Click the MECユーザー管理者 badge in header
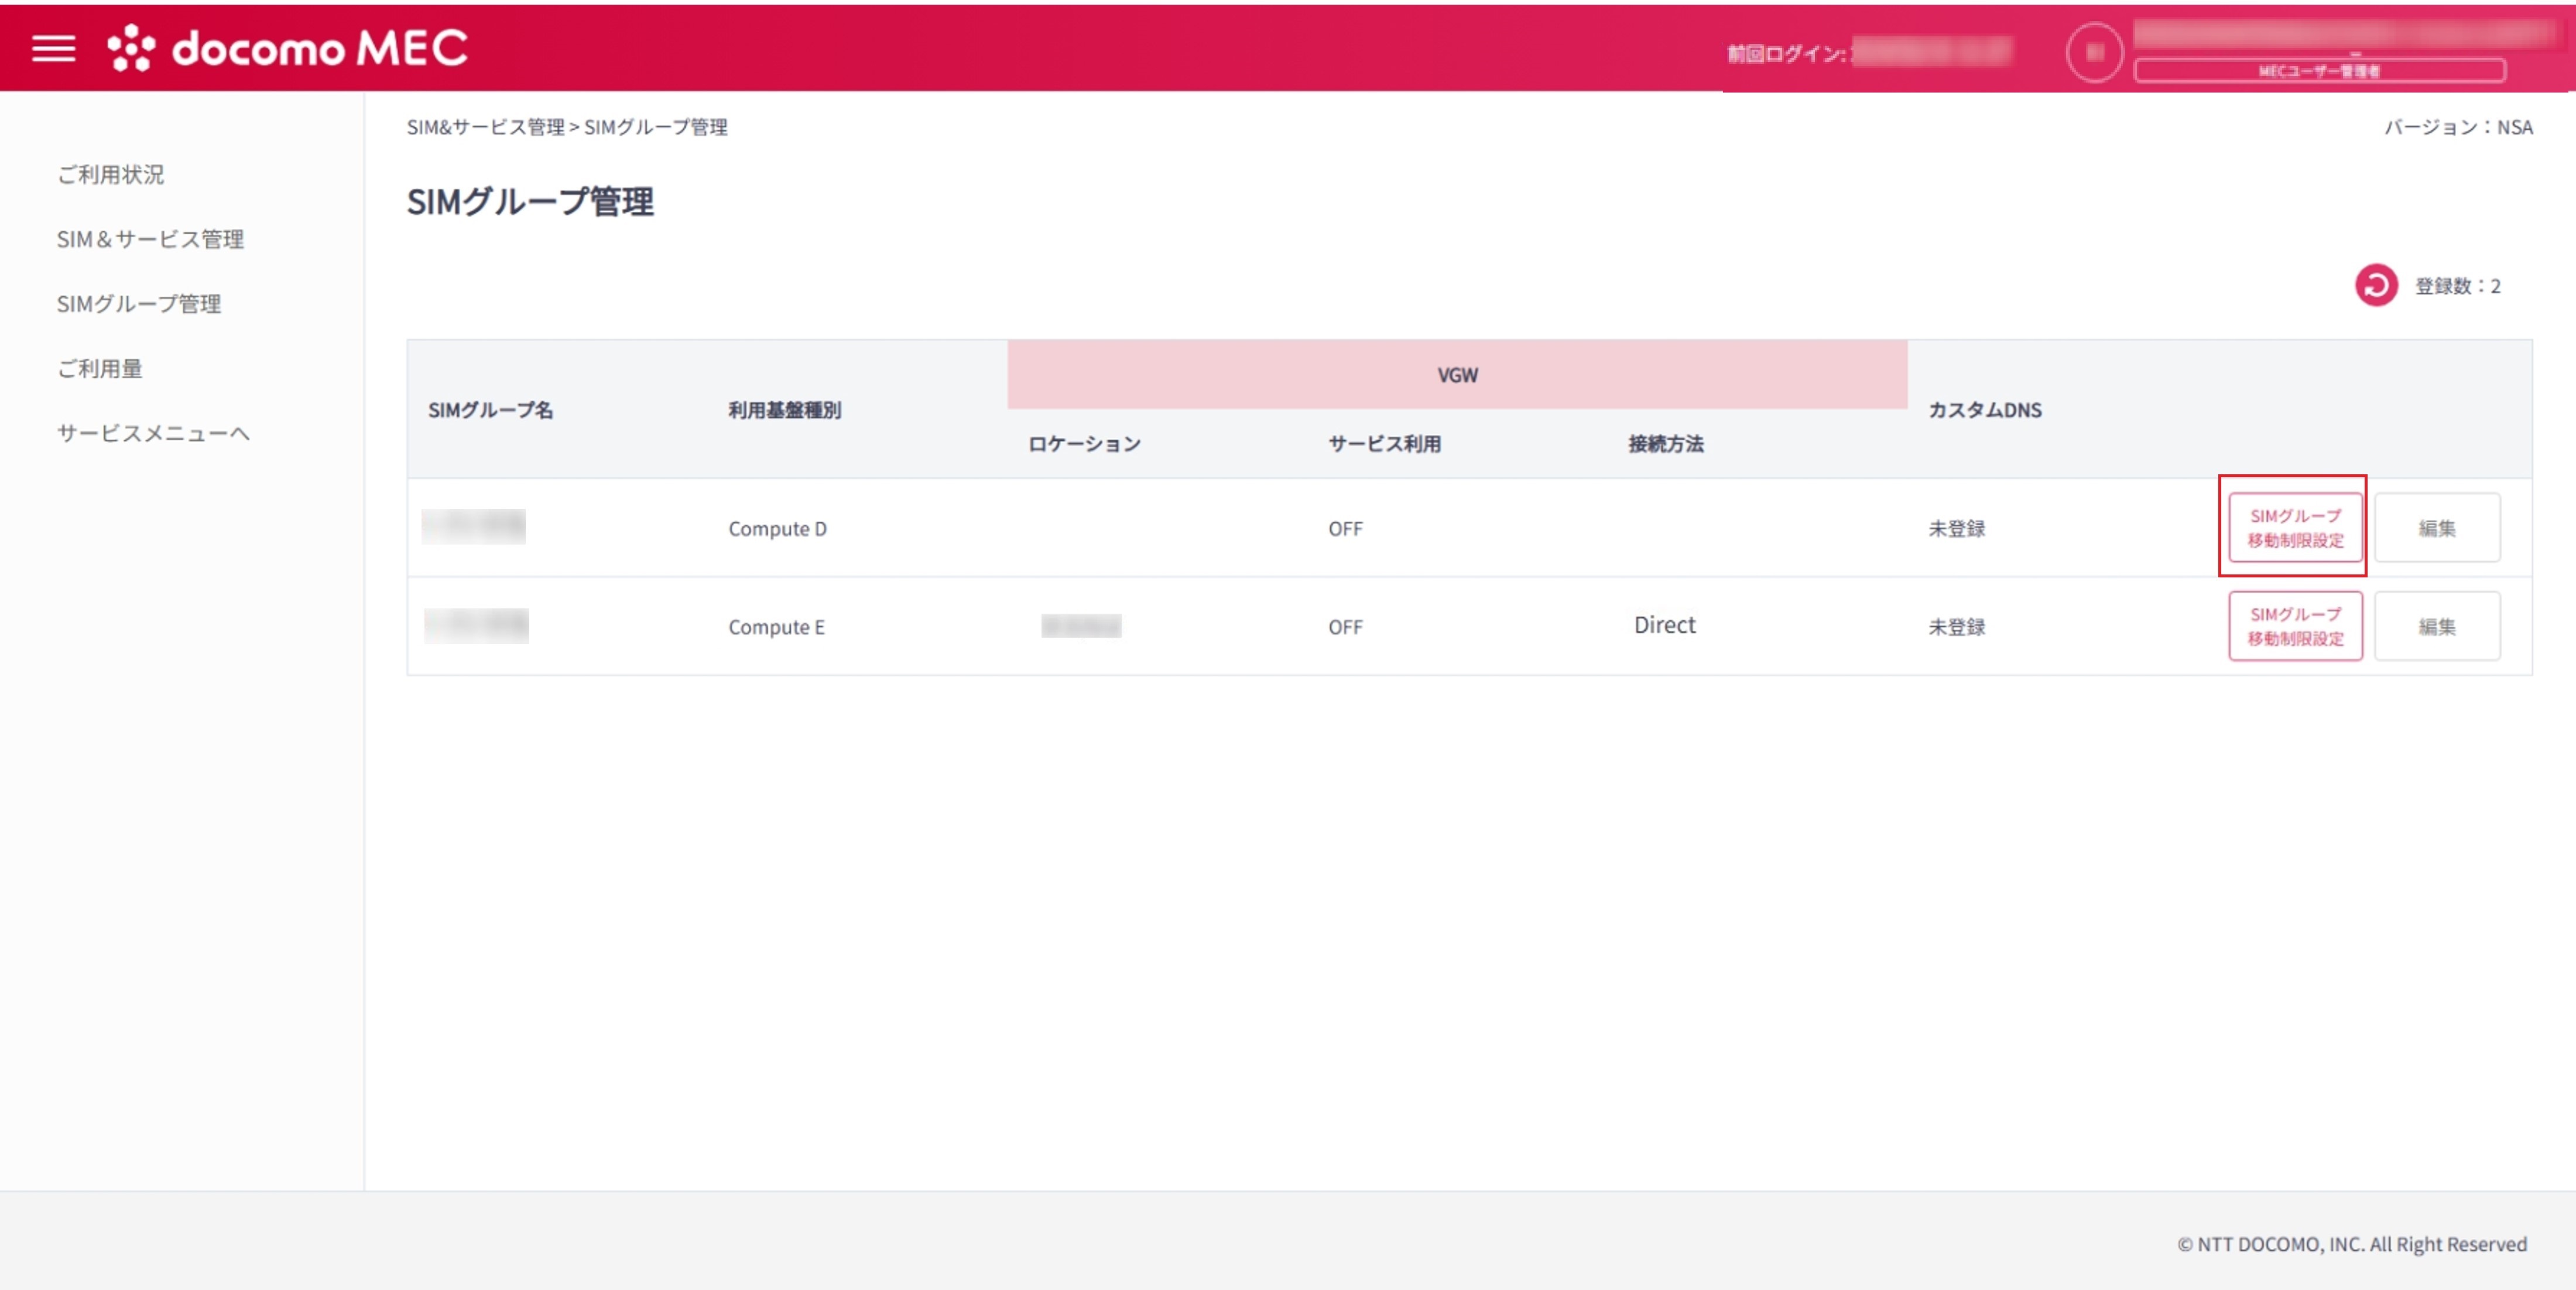The width and height of the screenshot is (2576, 1290). click(2319, 71)
